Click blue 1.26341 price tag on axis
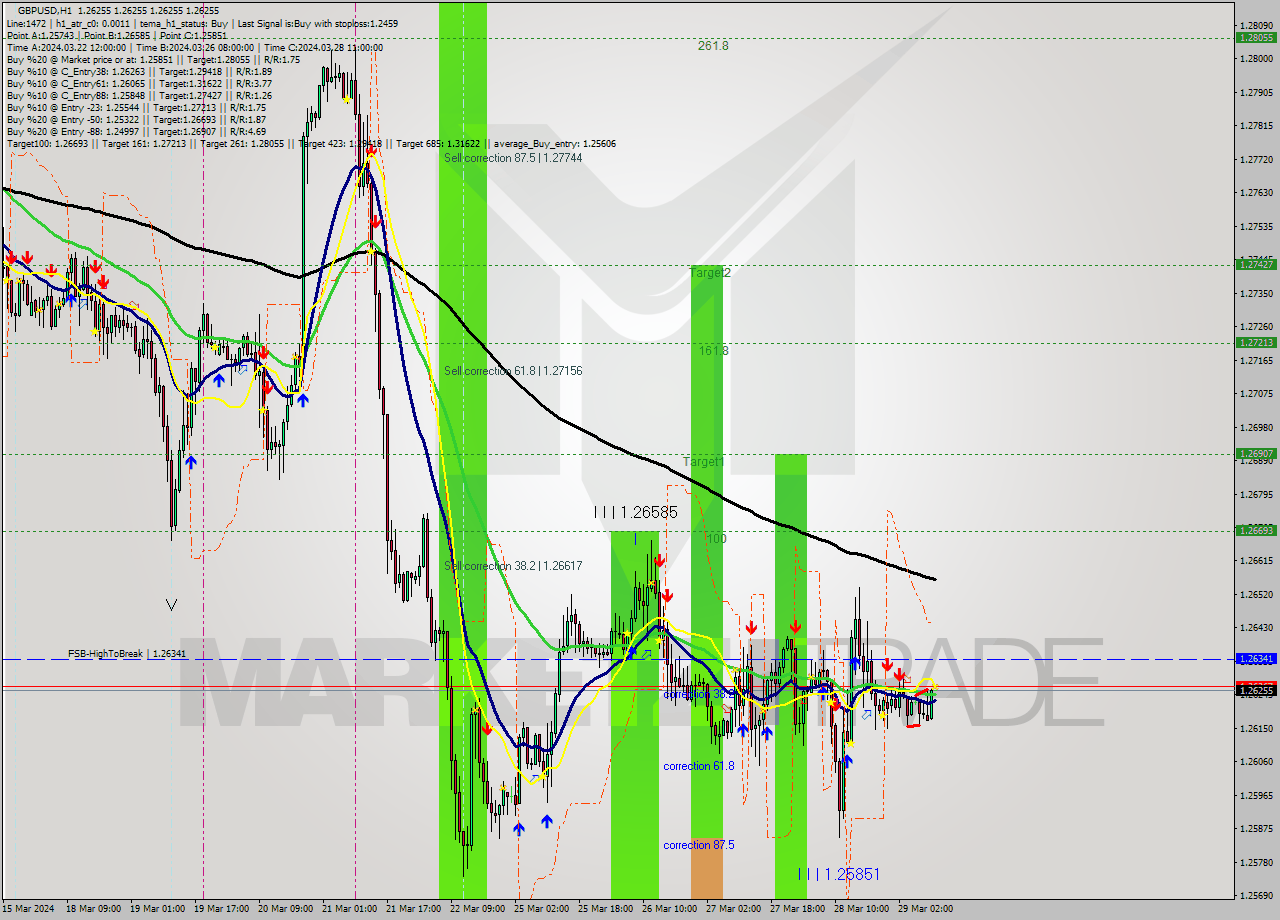Image resolution: width=1280 pixels, height=920 pixels. [x=1255, y=659]
